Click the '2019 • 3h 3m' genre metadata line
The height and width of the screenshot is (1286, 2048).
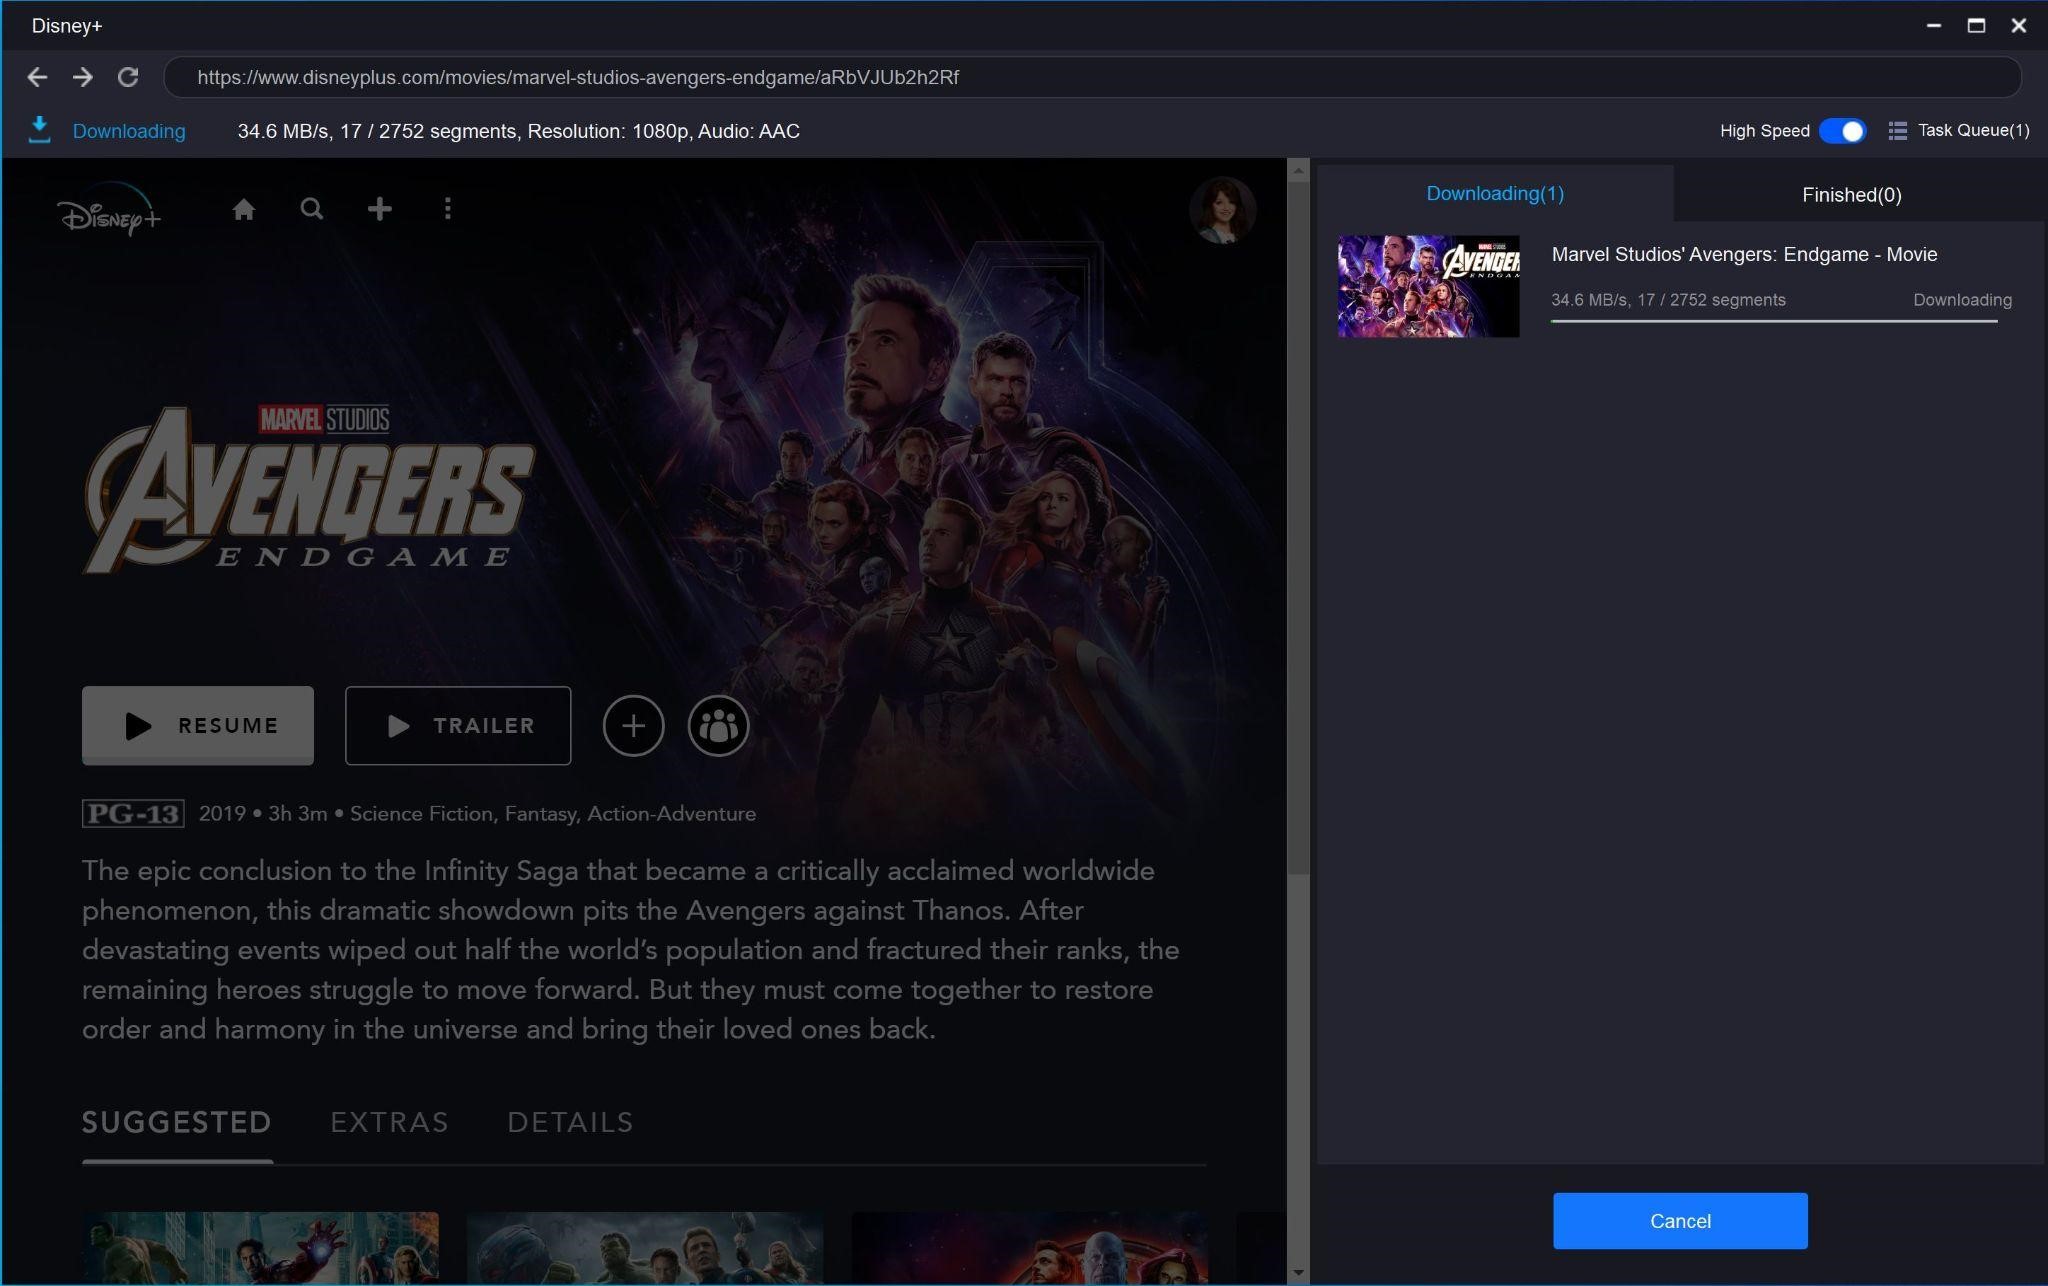pyautogui.click(x=477, y=814)
